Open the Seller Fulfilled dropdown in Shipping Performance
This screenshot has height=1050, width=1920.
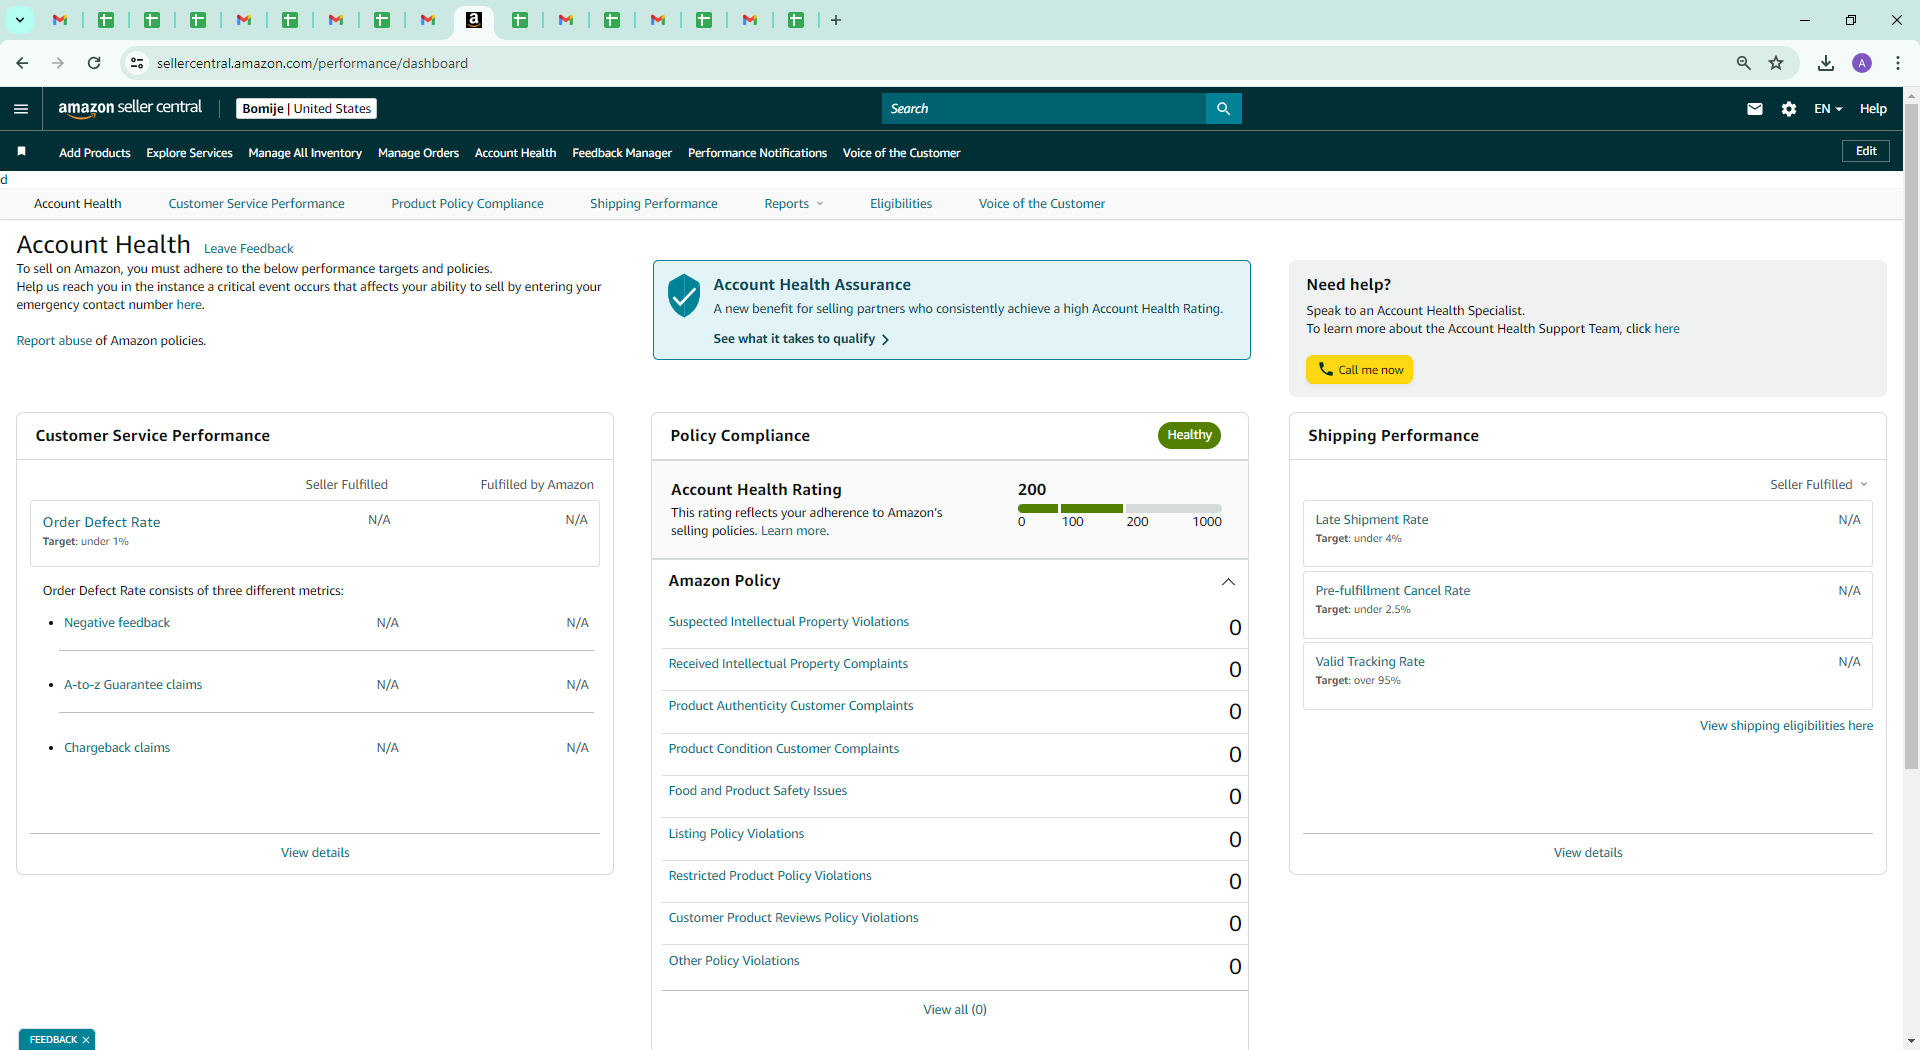point(1819,485)
